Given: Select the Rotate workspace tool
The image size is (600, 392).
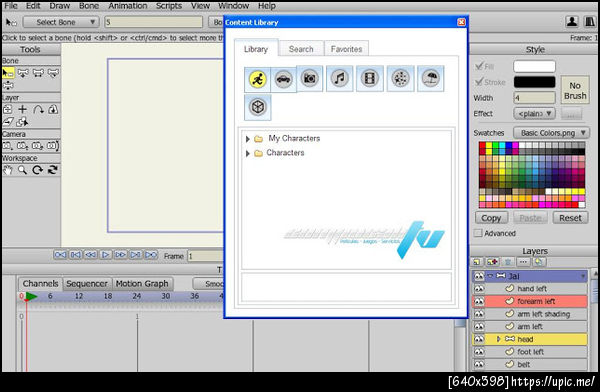Looking at the screenshot, I should [38, 170].
